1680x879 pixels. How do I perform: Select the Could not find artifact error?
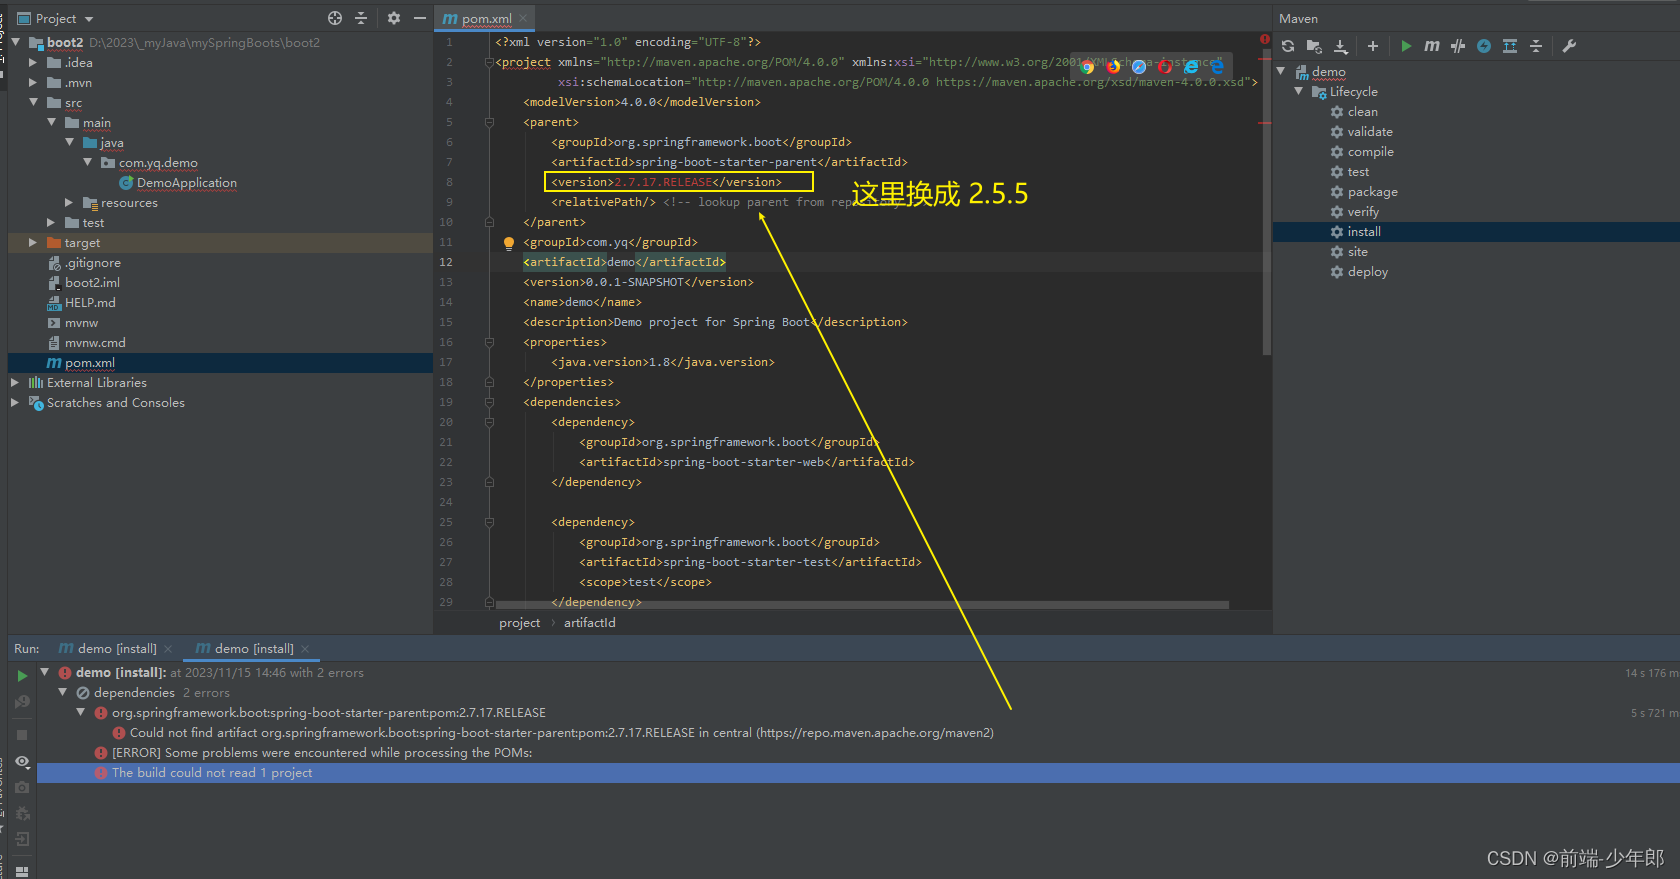point(562,733)
